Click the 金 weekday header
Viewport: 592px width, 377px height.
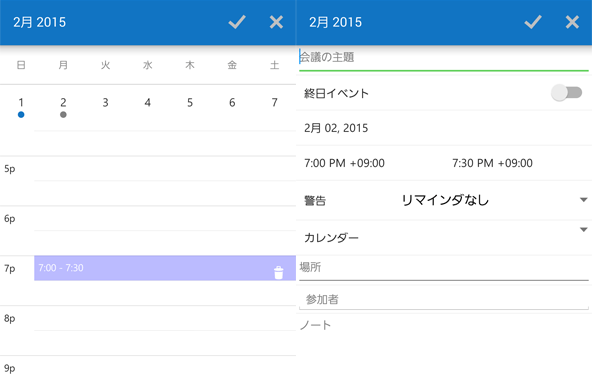pyautogui.click(x=232, y=65)
